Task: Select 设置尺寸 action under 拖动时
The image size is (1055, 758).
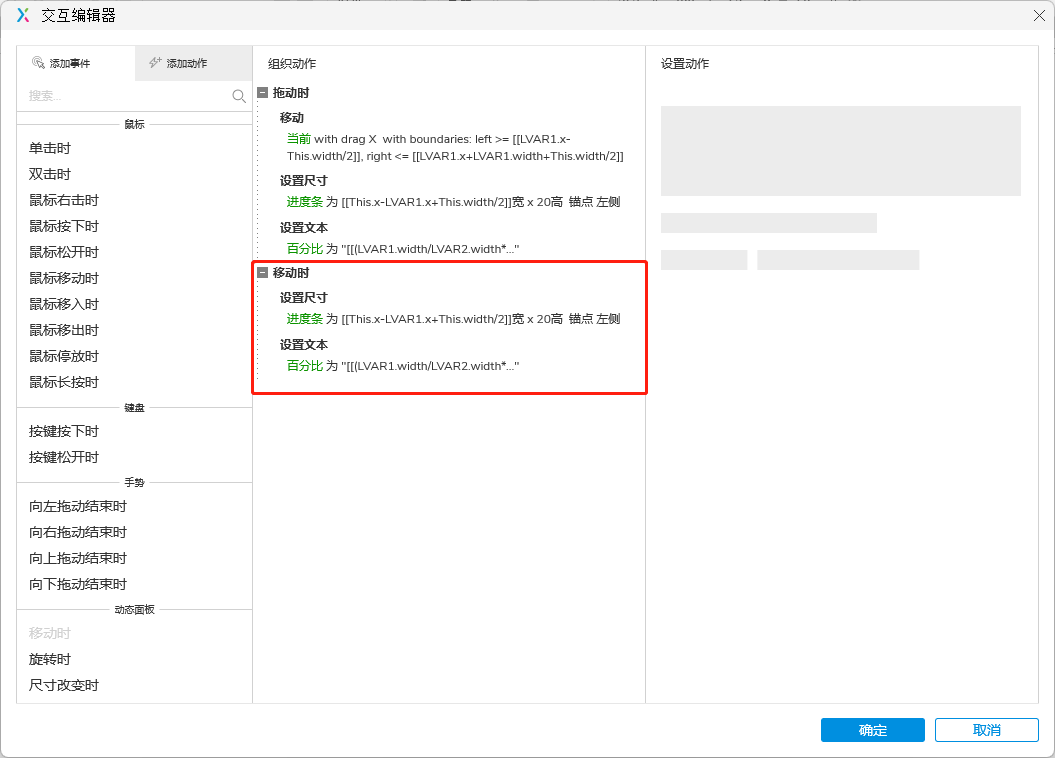Action: (303, 181)
